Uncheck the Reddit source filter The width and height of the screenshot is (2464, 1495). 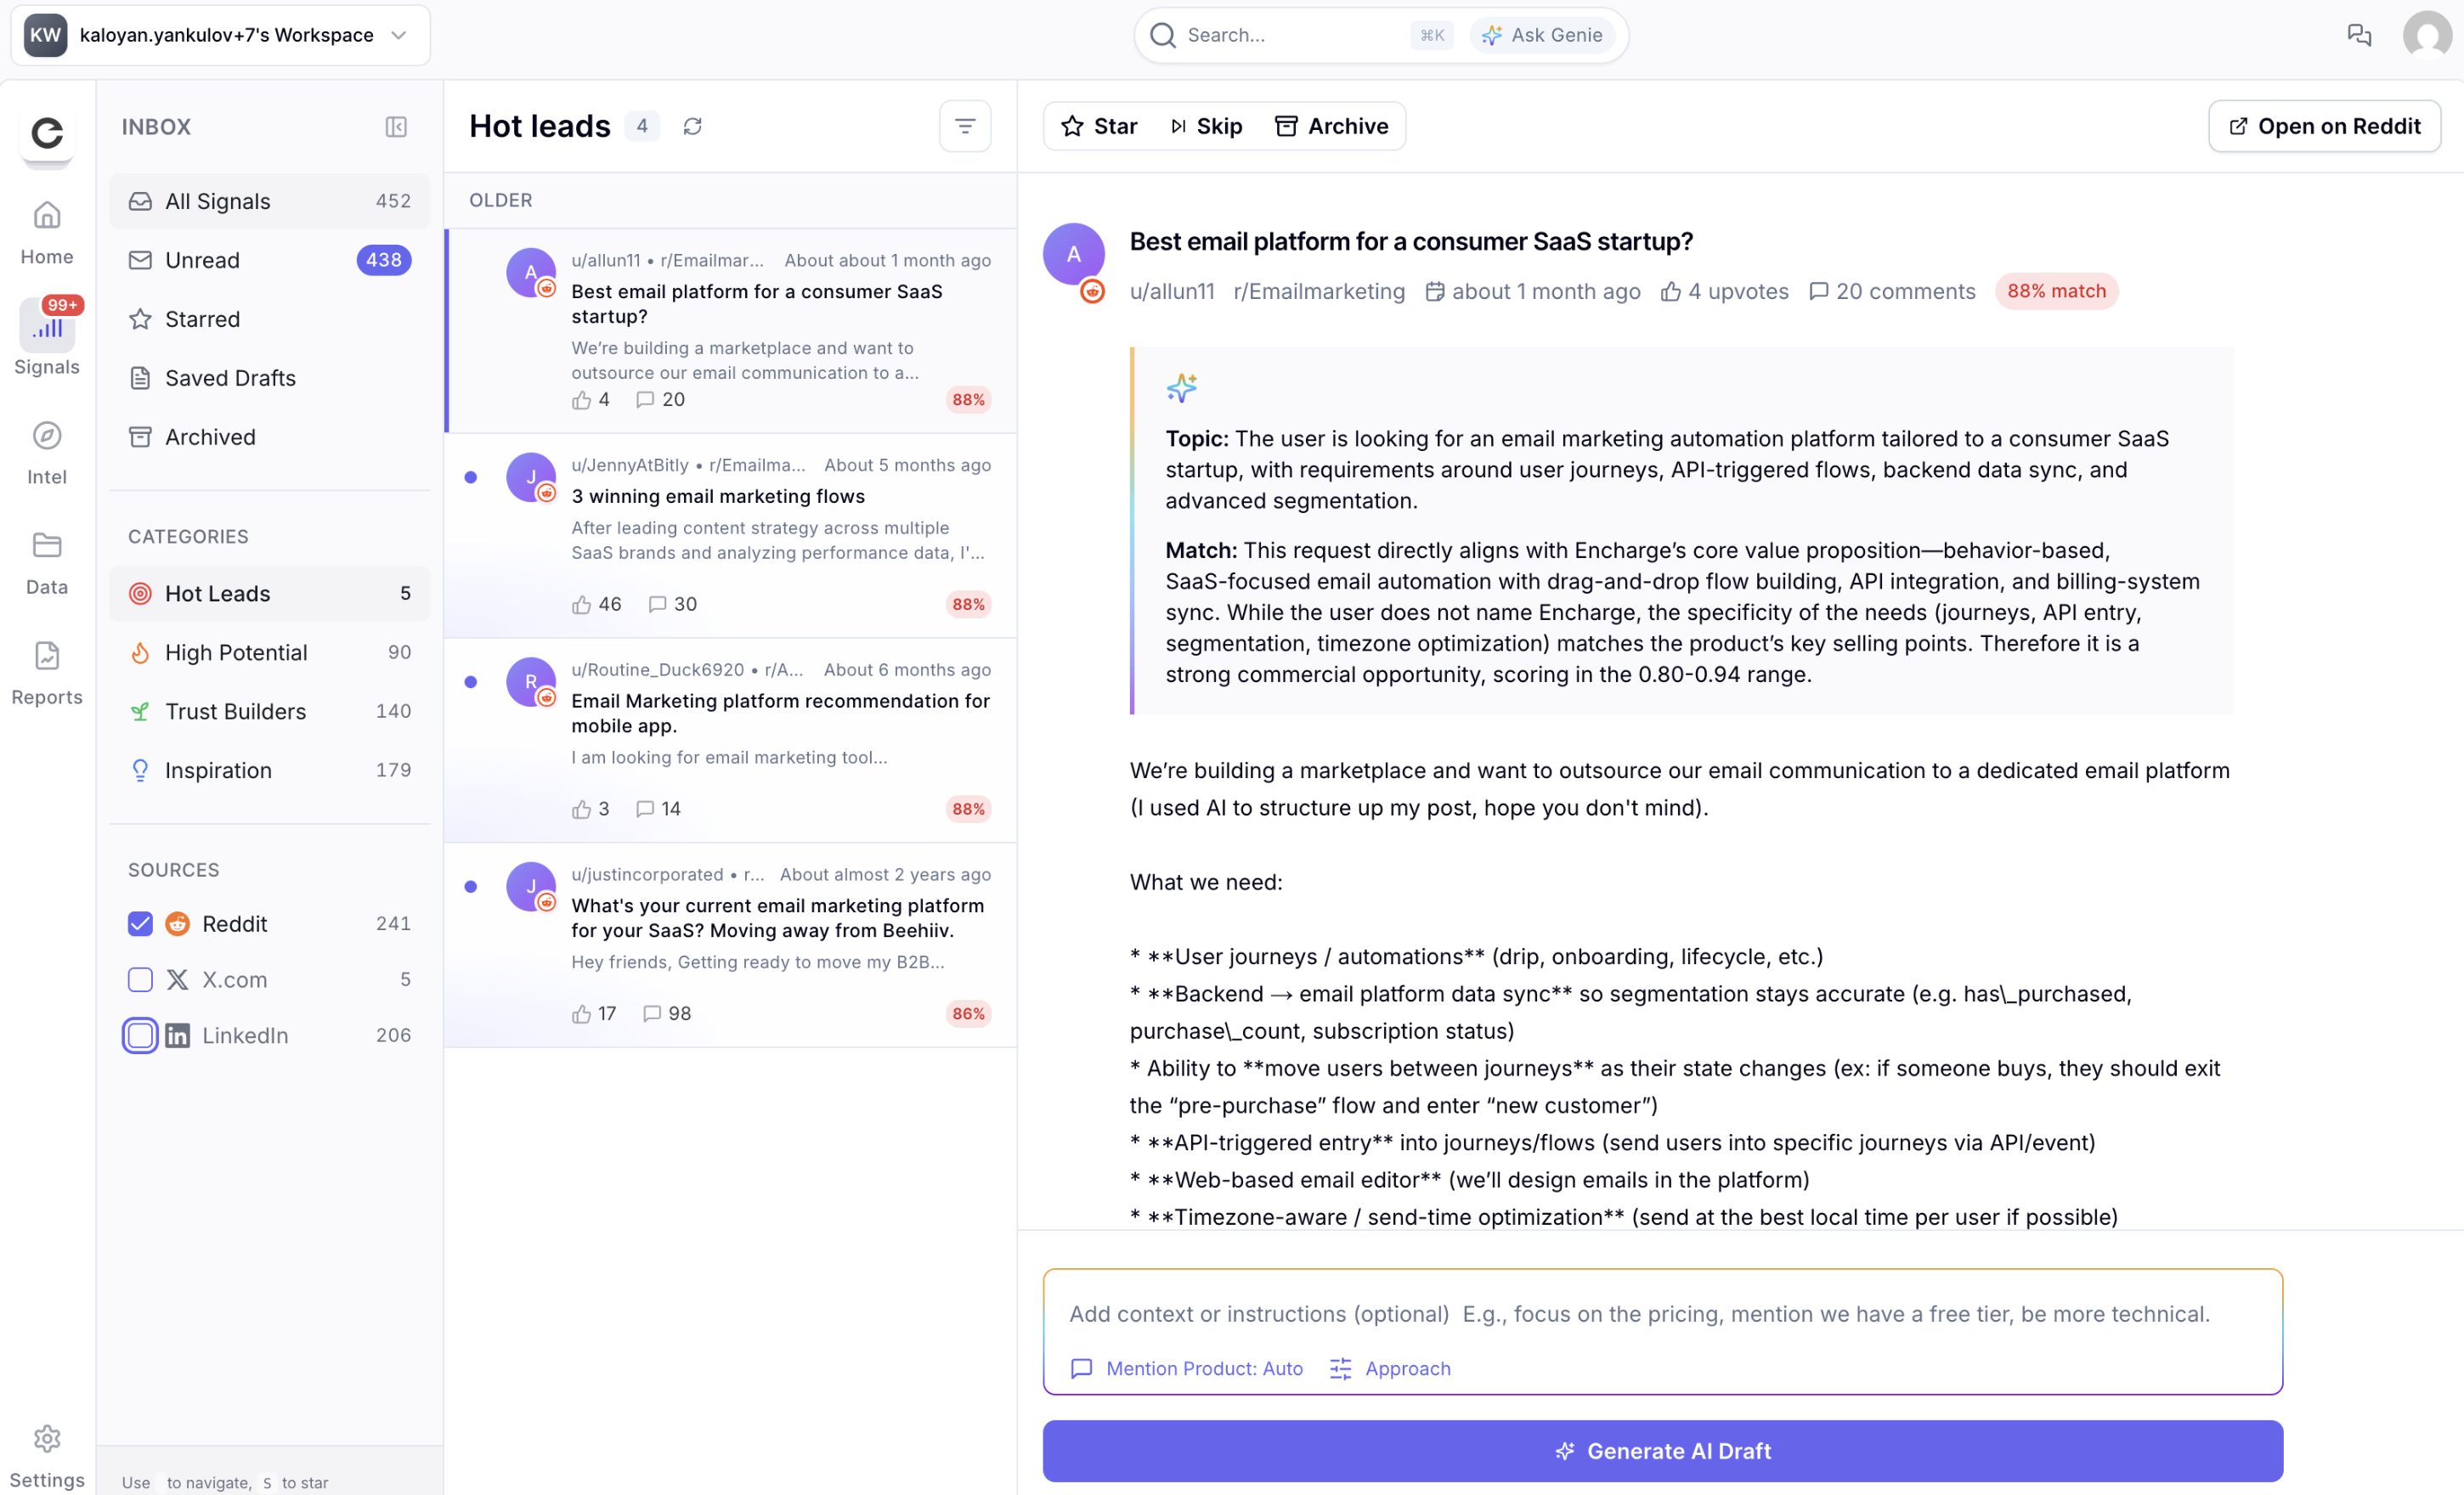(139, 923)
